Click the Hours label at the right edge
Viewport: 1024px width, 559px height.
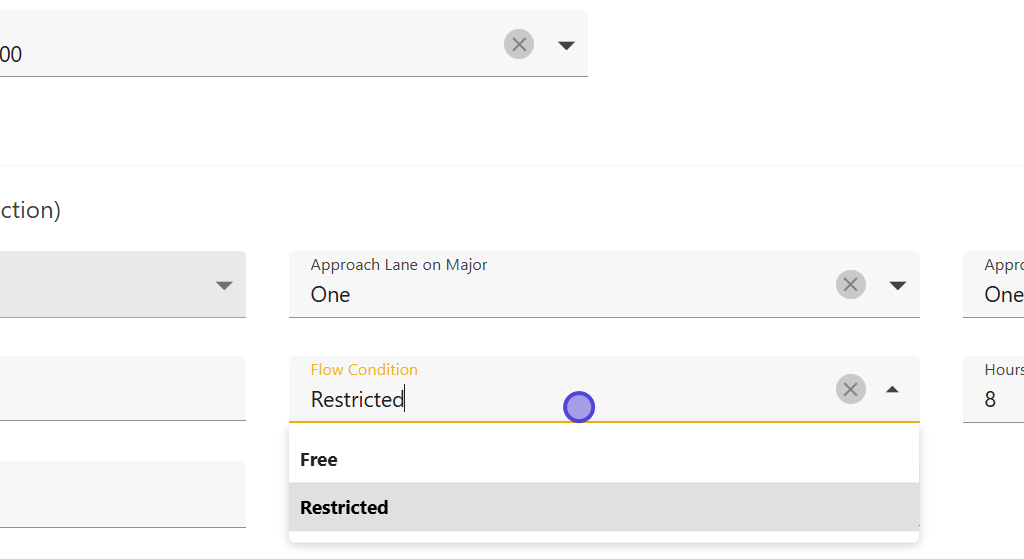click(1004, 370)
